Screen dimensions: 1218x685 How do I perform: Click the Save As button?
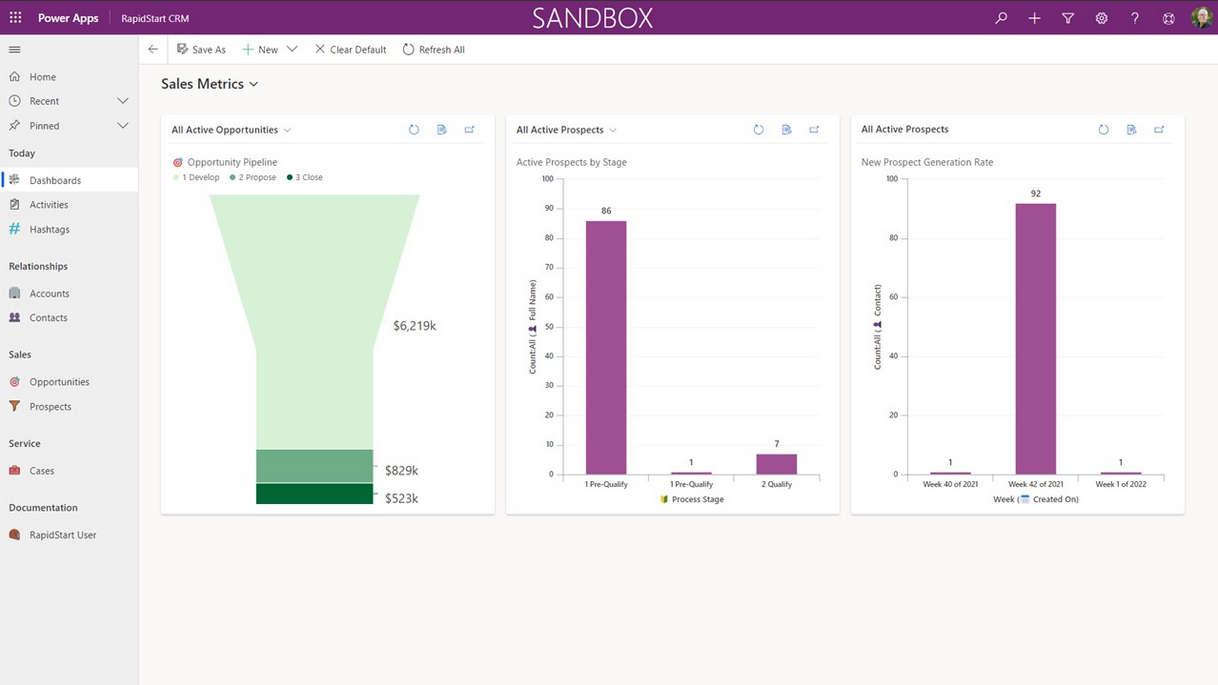[x=201, y=49]
